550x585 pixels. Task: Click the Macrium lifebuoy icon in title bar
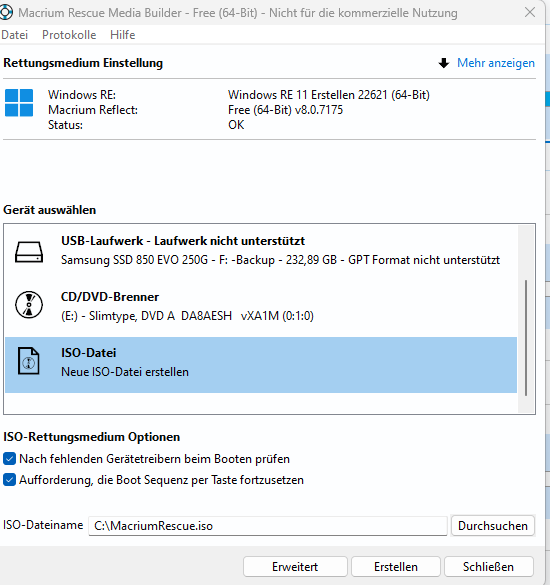click(x=5, y=12)
